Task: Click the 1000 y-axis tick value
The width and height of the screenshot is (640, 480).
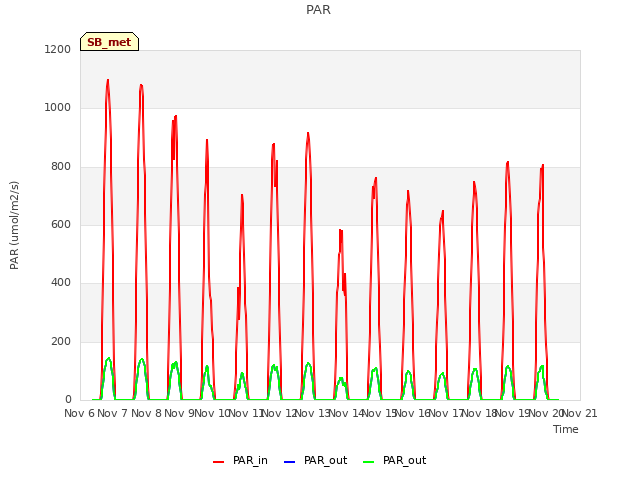Action: [58, 107]
